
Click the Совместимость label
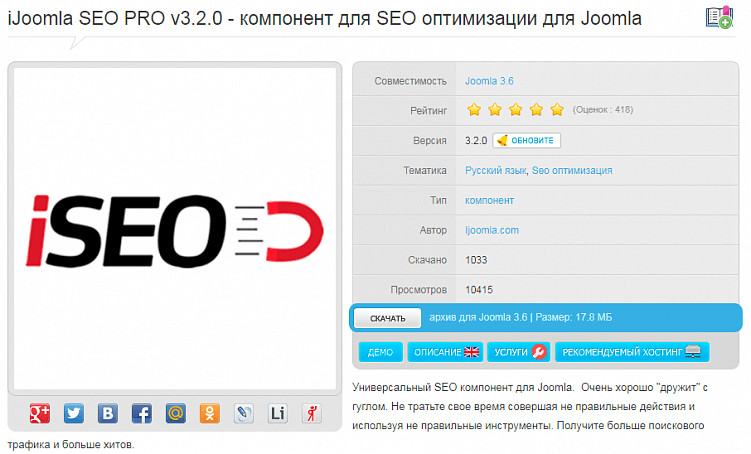(410, 81)
